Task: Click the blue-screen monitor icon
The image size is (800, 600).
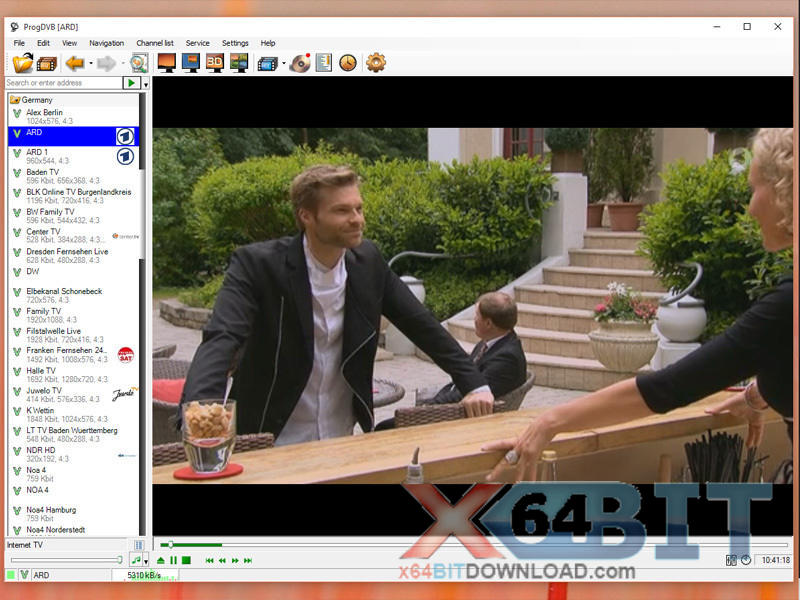Action: (x=191, y=63)
